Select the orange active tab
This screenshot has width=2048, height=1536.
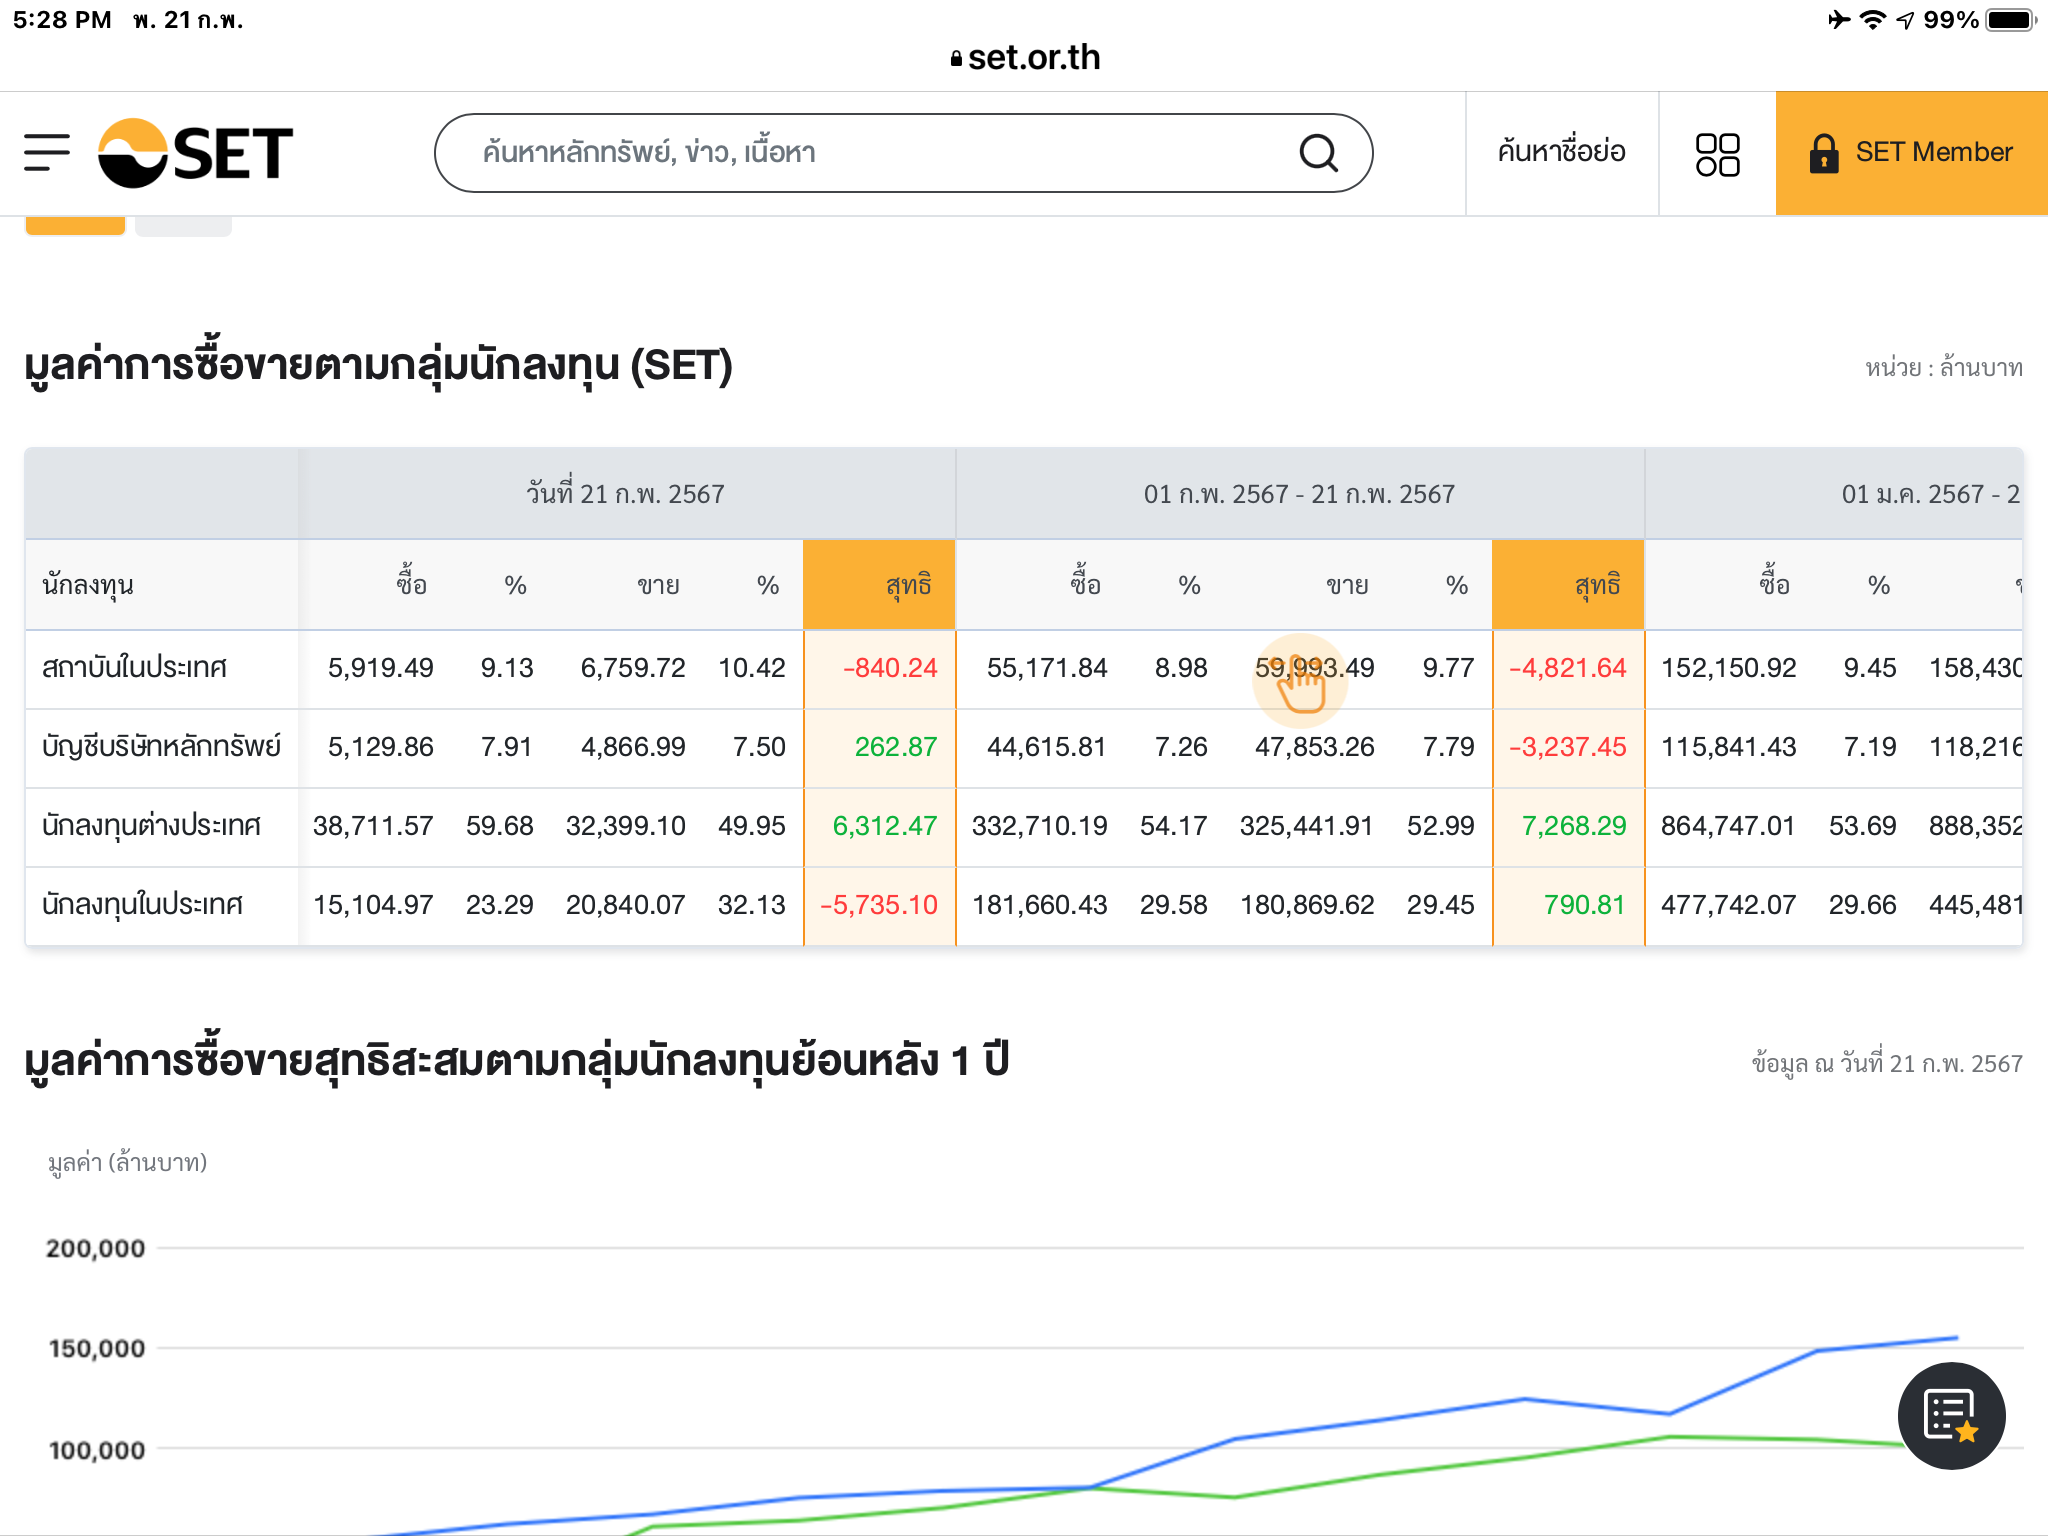coord(75,226)
